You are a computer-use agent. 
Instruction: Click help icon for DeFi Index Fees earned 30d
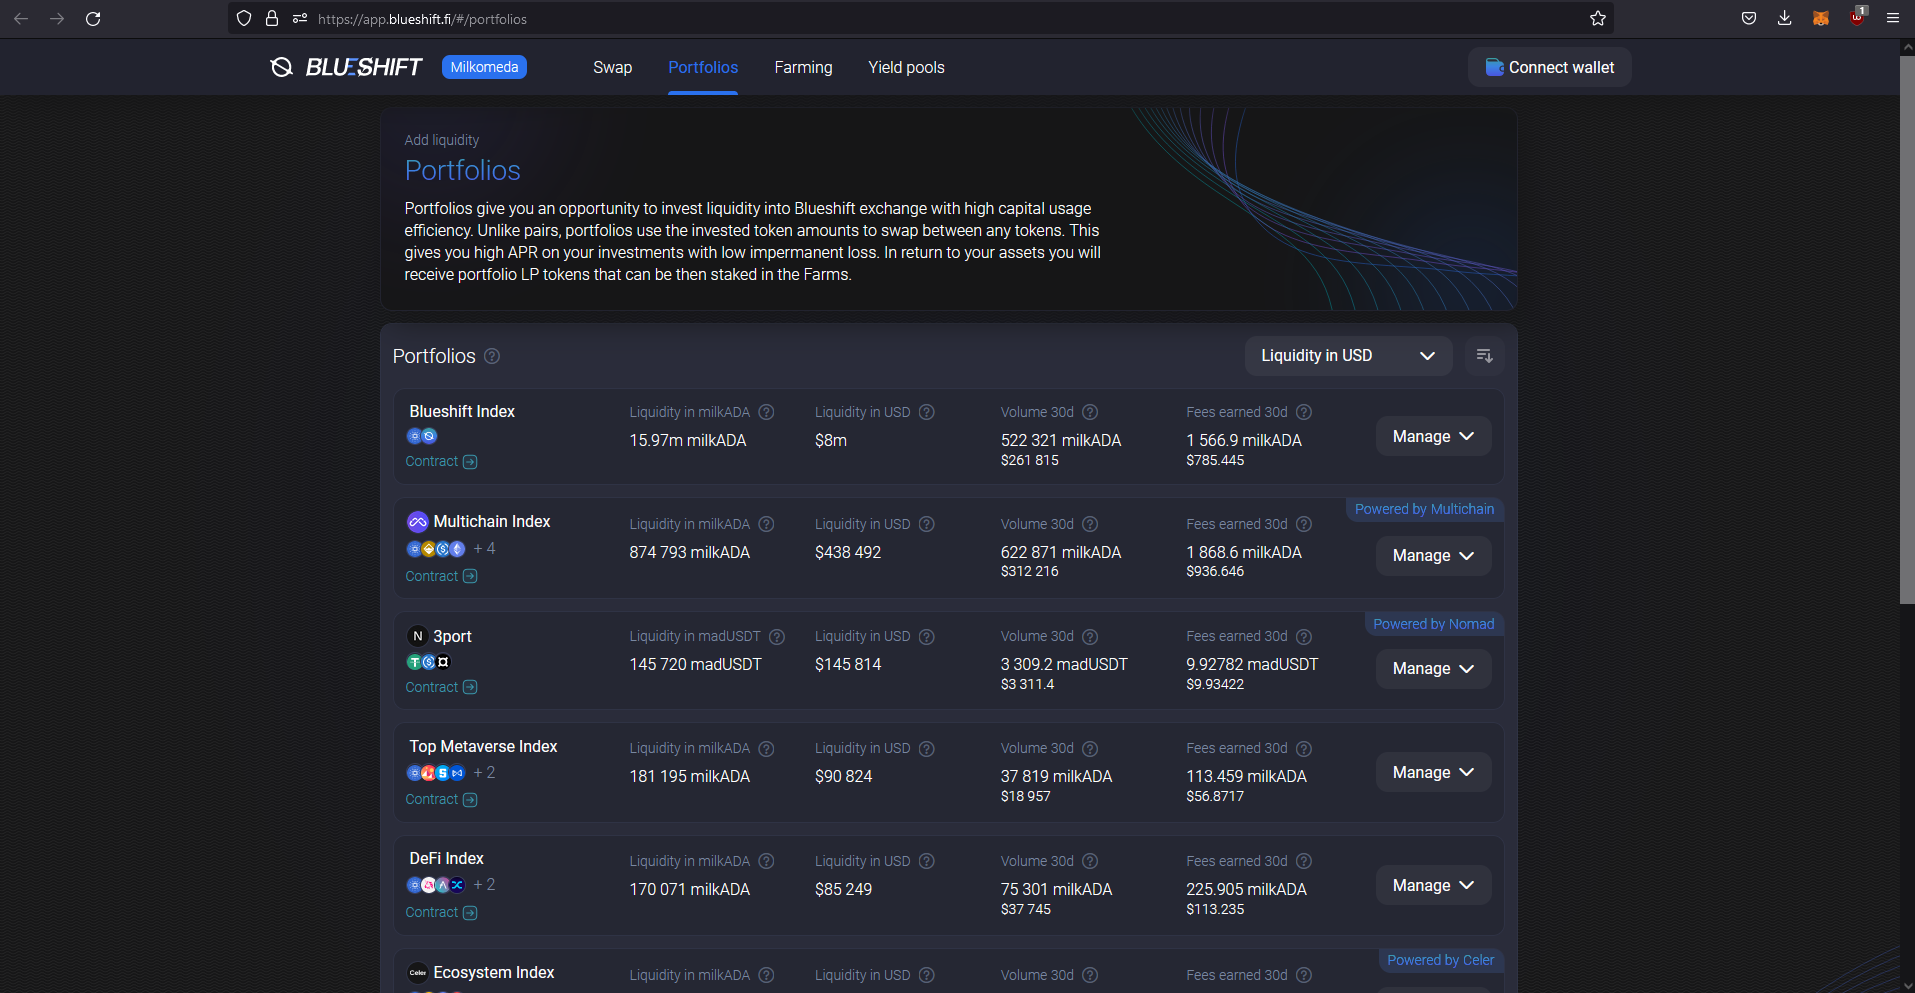tap(1304, 861)
